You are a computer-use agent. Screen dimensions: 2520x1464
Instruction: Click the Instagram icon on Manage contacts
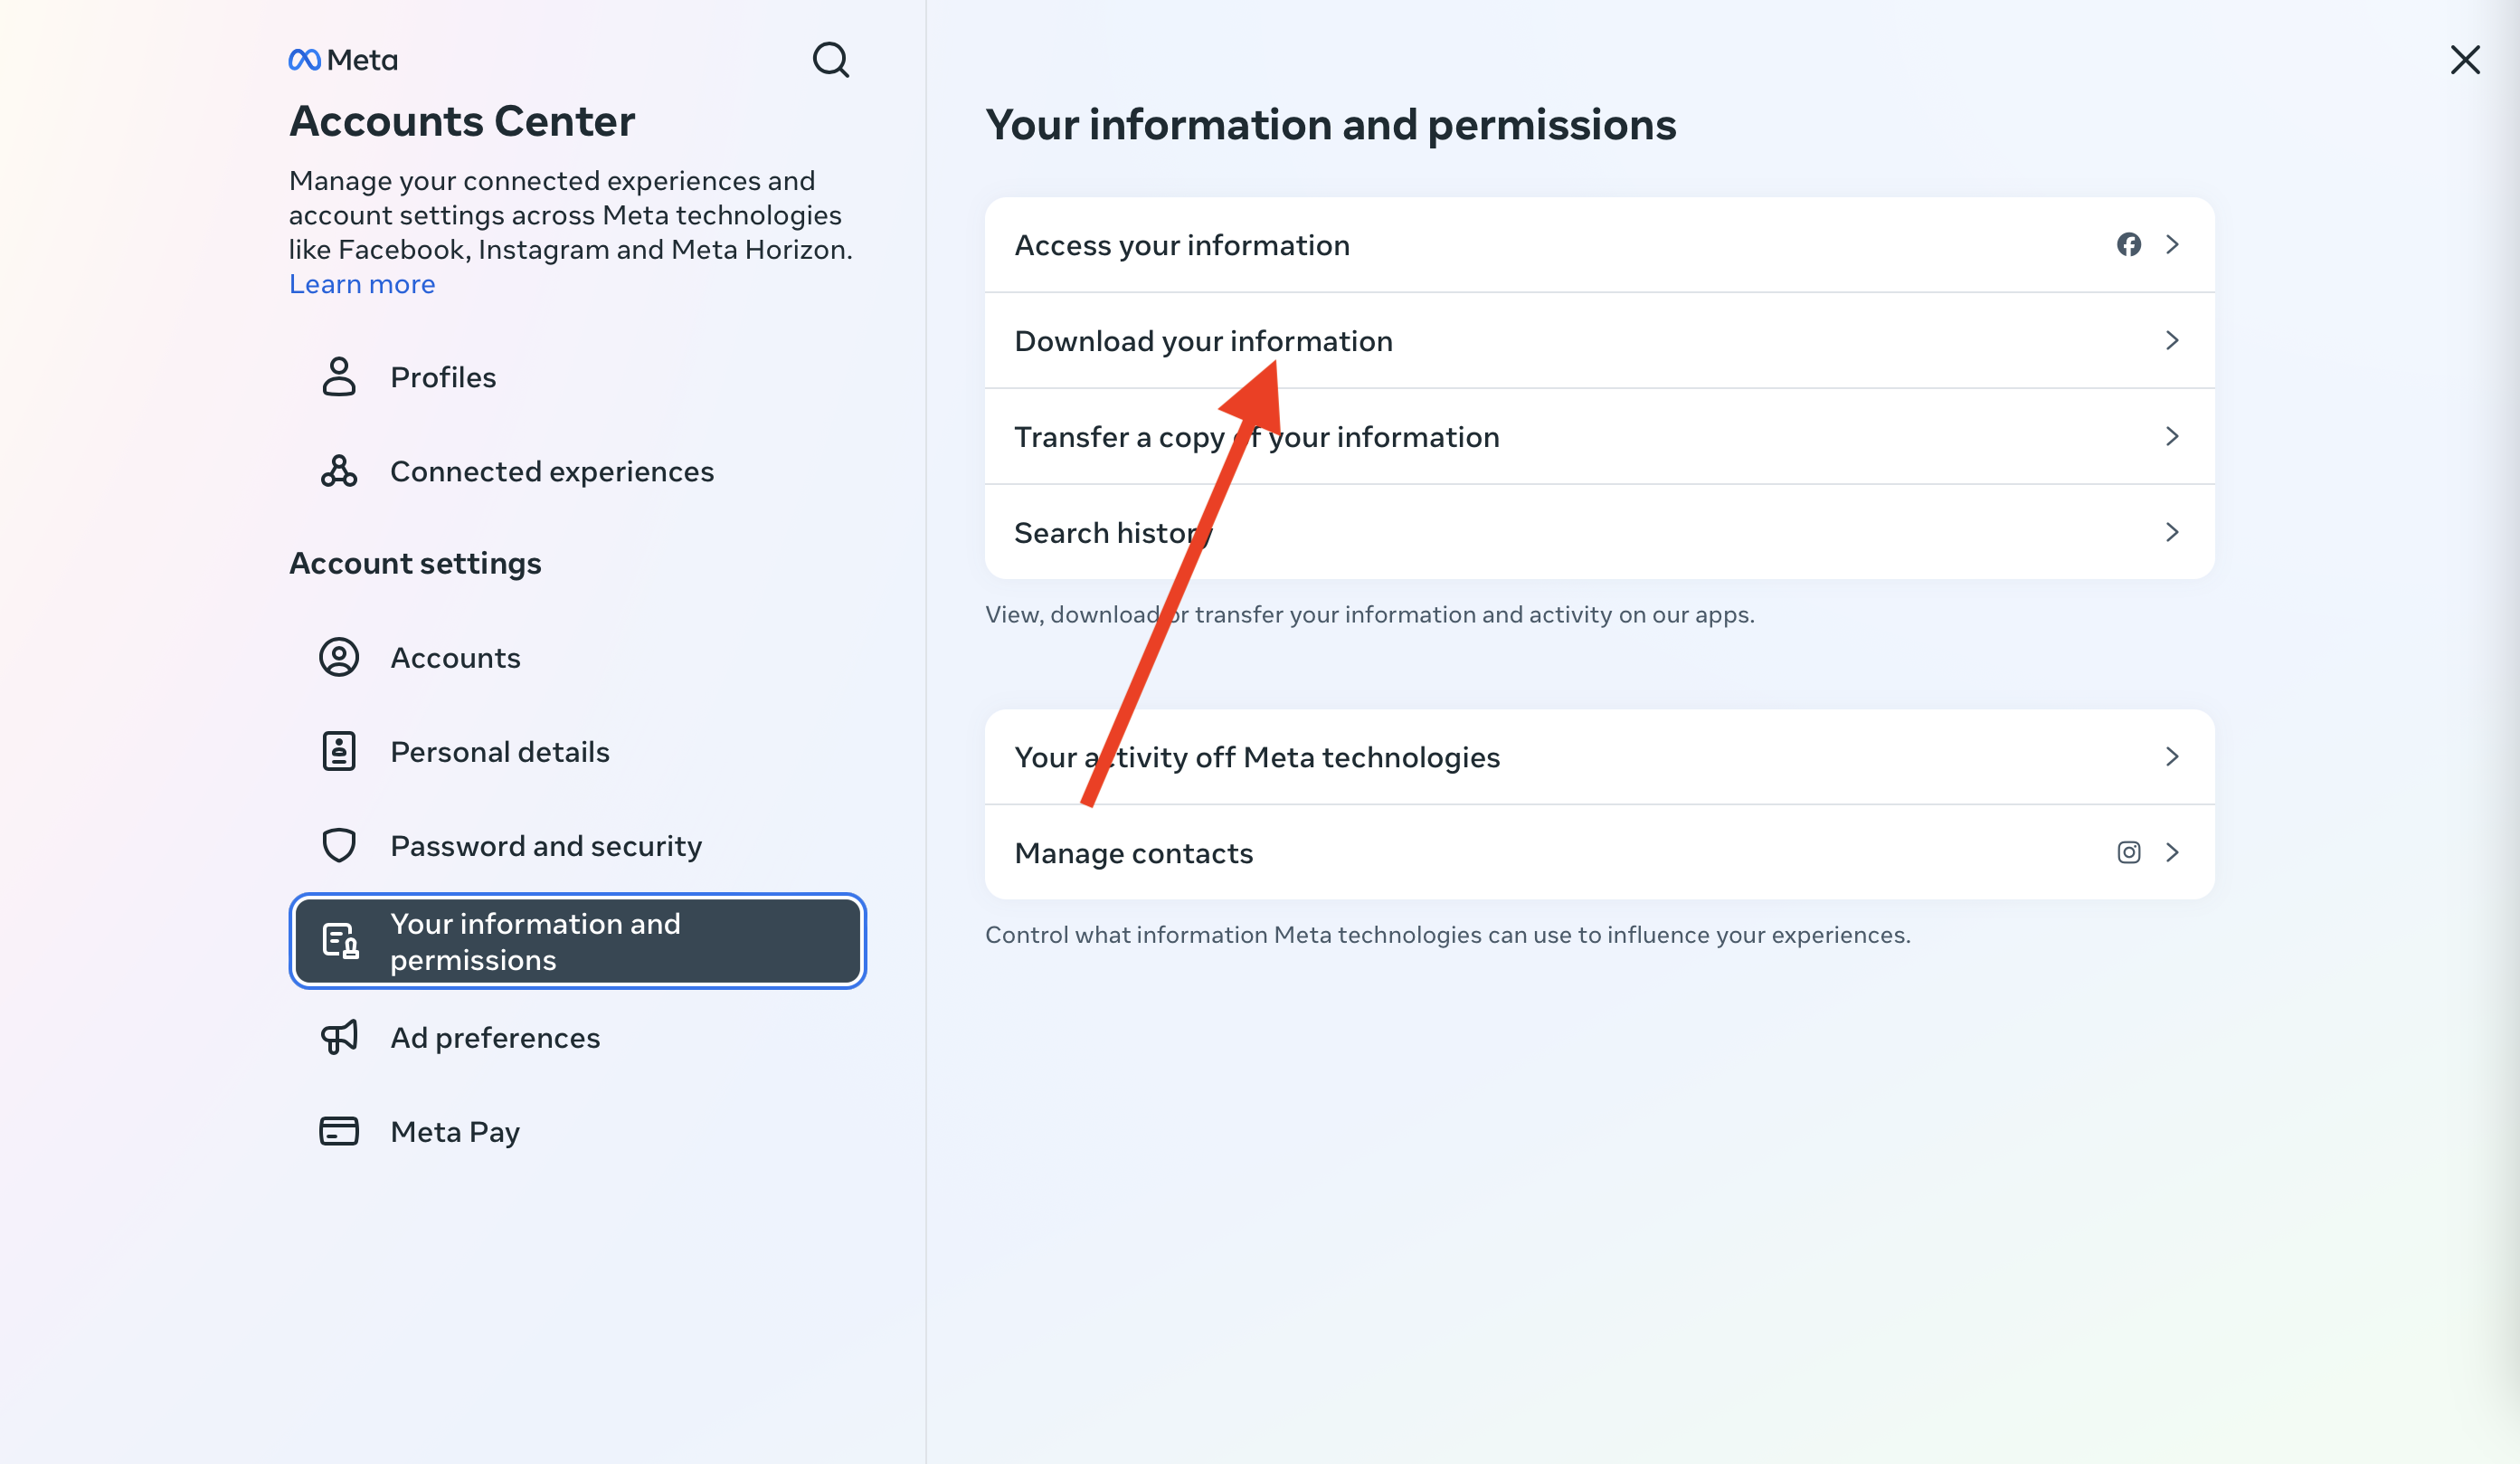2128,852
